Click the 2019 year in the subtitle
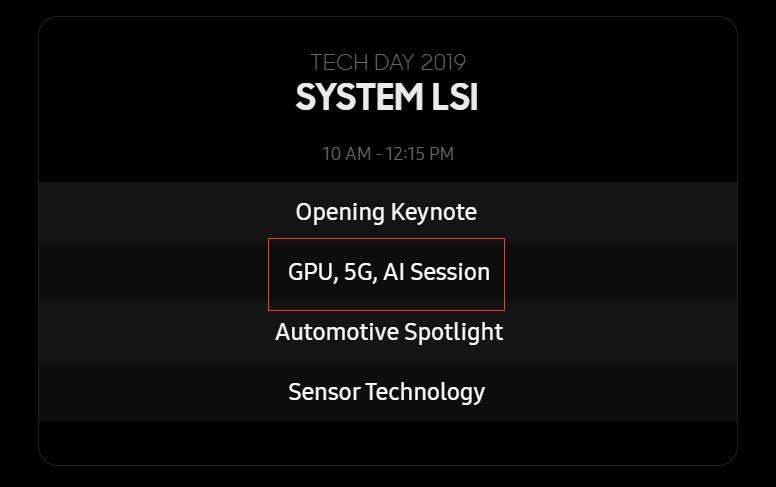Viewport: 776px width, 487px height. pyautogui.click(x=443, y=63)
